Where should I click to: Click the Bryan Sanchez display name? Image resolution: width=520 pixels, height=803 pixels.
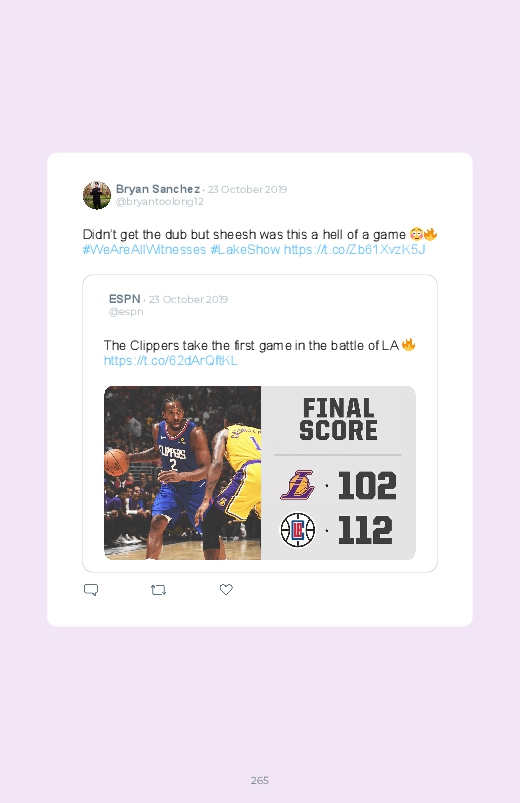pos(158,189)
